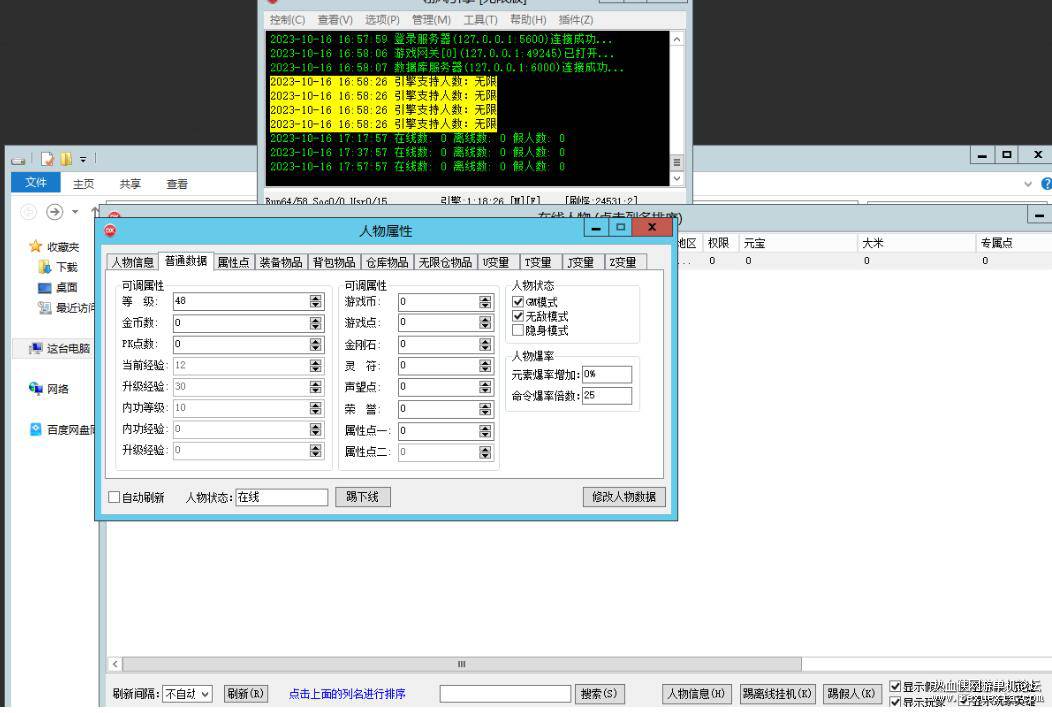Click the 灵符 spinner arrows

pyautogui.click(x=485, y=366)
